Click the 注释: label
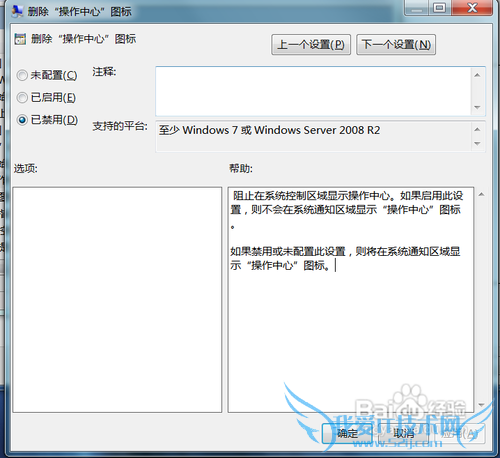The height and width of the screenshot is (458, 500). [104, 72]
